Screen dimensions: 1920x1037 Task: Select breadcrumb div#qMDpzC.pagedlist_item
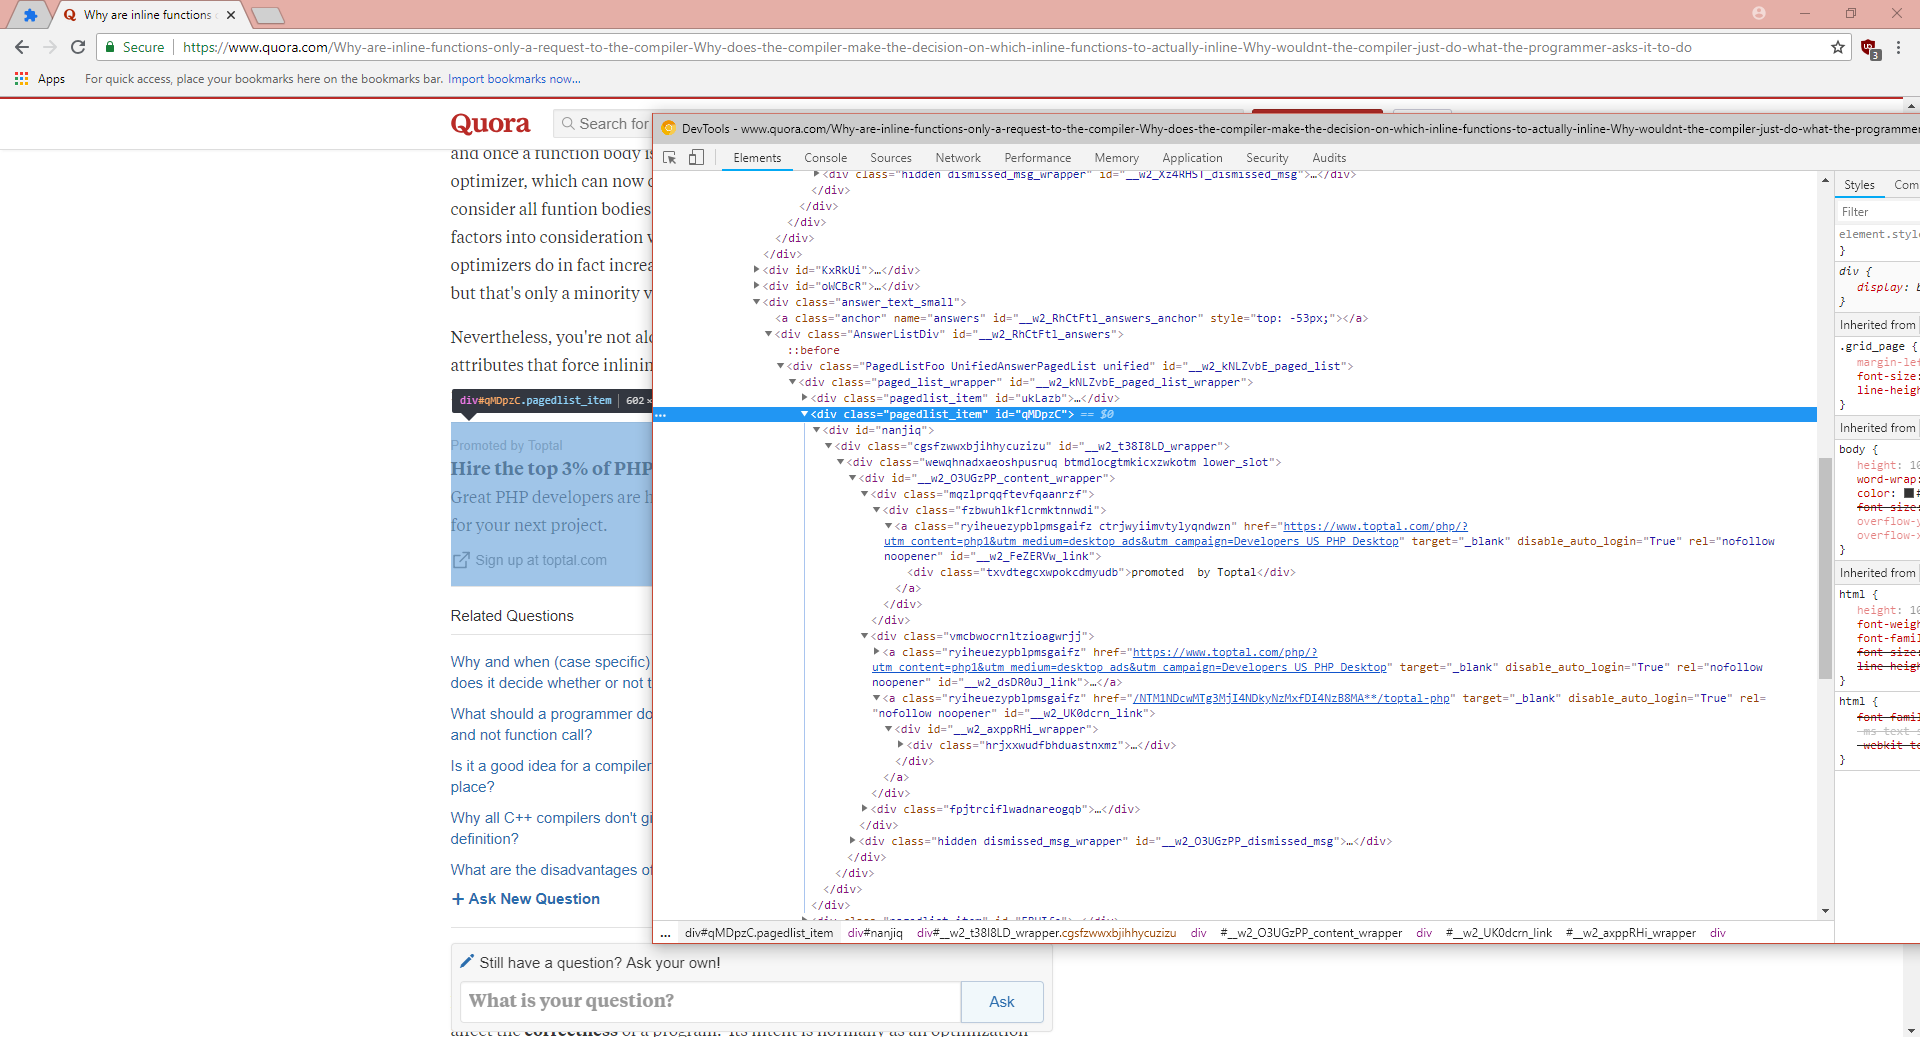pos(759,933)
